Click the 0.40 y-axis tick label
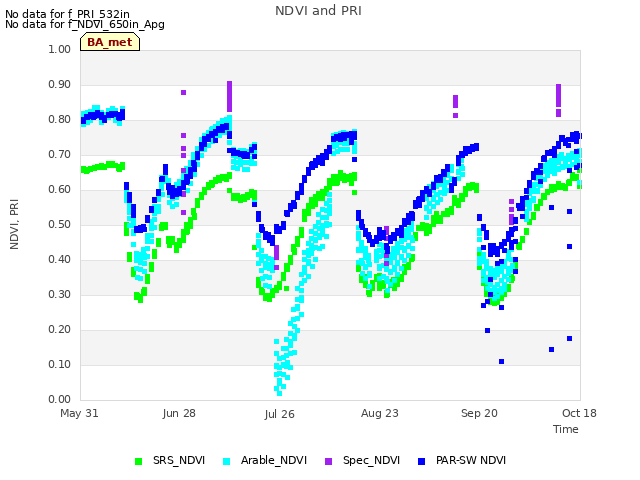640x480 pixels. tap(60, 260)
